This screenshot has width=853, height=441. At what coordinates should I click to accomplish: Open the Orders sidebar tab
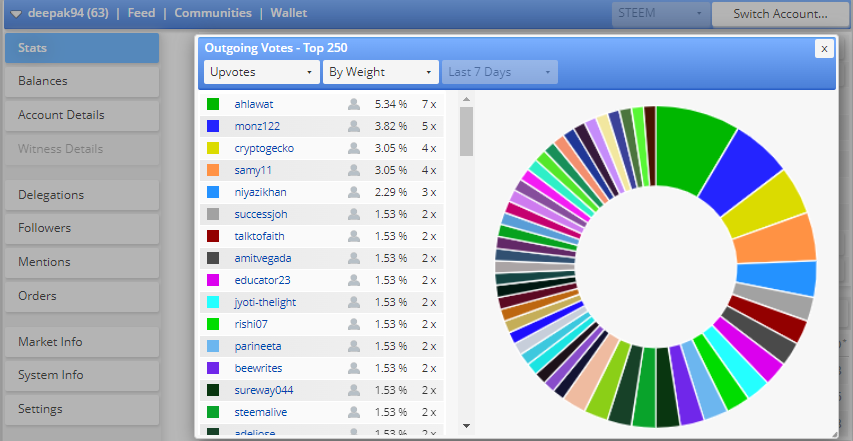click(82, 296)
